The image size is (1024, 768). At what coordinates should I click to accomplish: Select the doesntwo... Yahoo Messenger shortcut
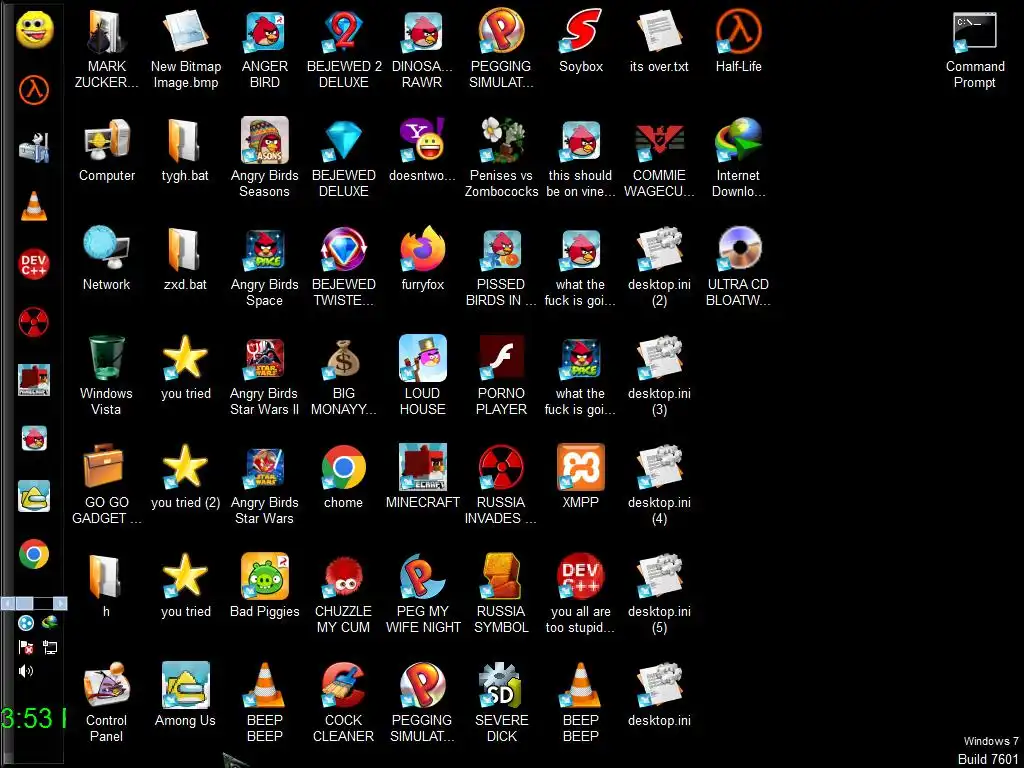(x=423, y=150)
